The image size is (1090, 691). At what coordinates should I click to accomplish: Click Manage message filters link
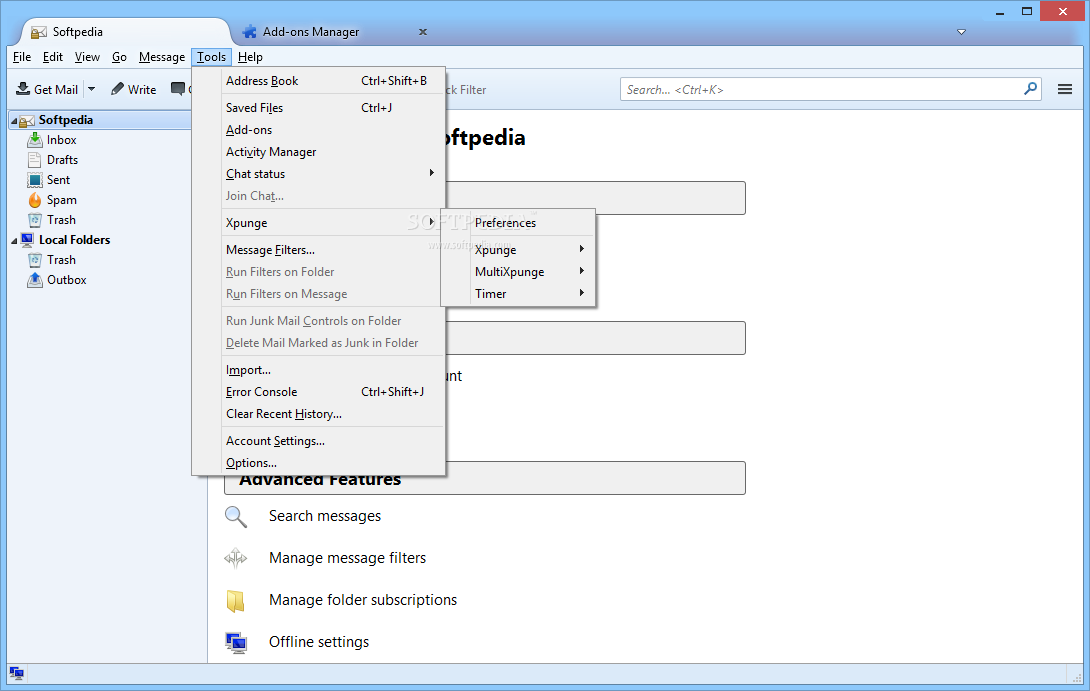click(348, 558)
